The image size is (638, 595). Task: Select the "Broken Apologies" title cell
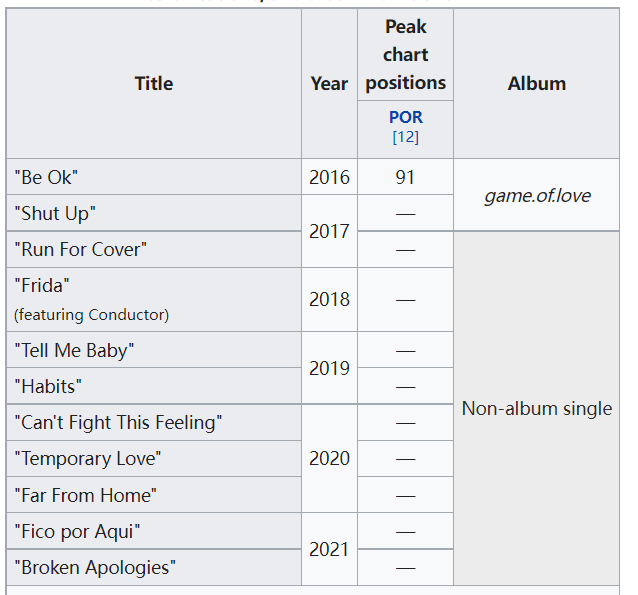(95, 567)
